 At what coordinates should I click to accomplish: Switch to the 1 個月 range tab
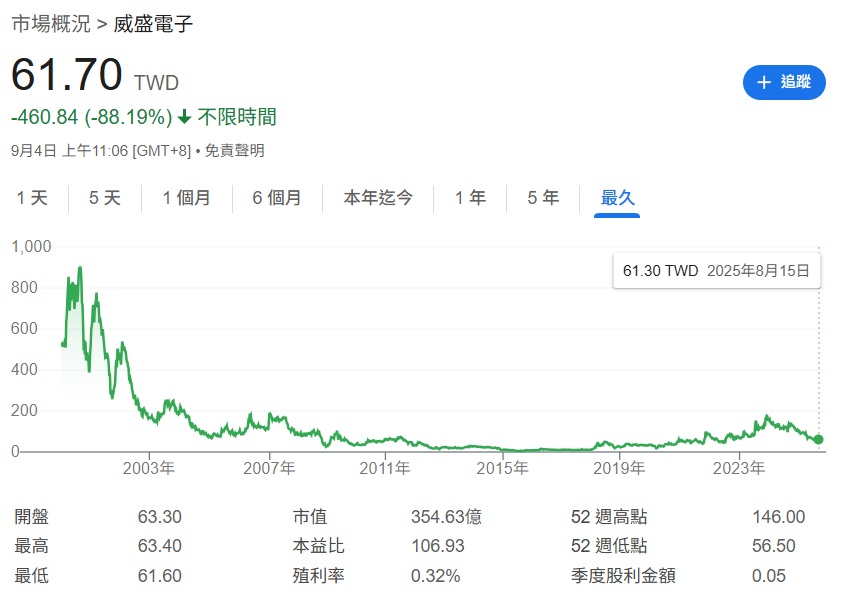point(186,198)
